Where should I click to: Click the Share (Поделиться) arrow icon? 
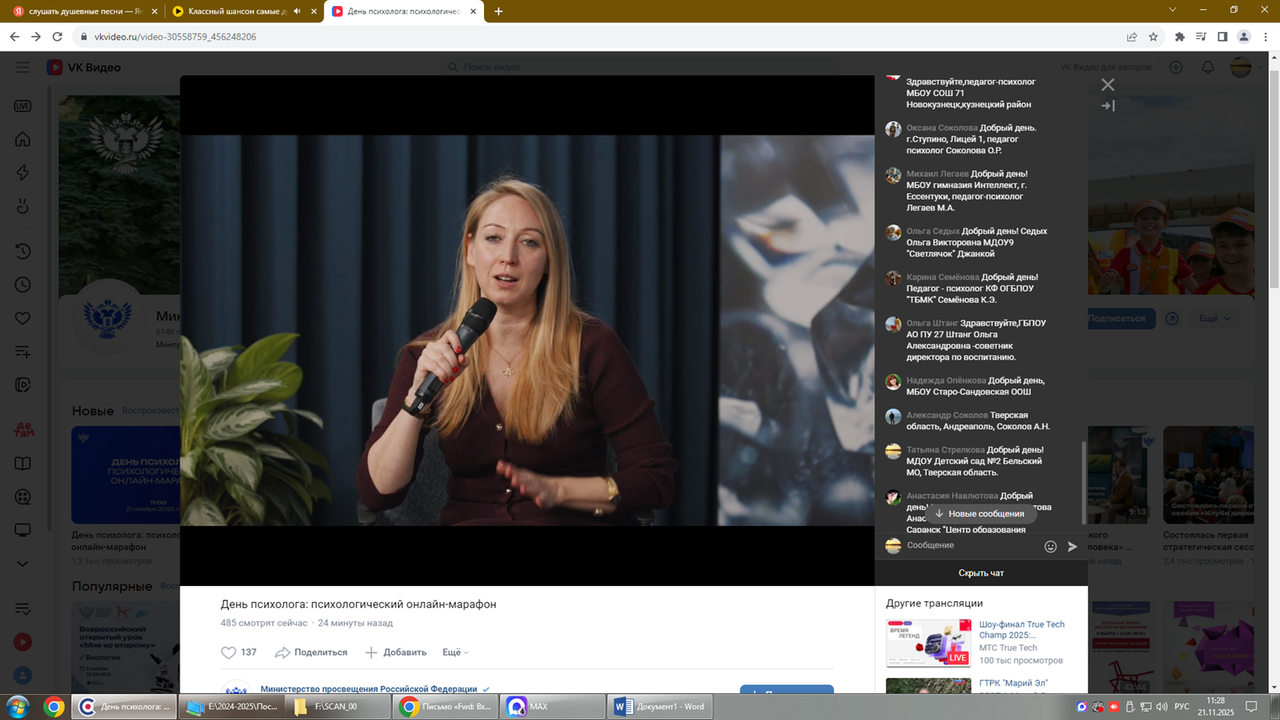[282, 652]
